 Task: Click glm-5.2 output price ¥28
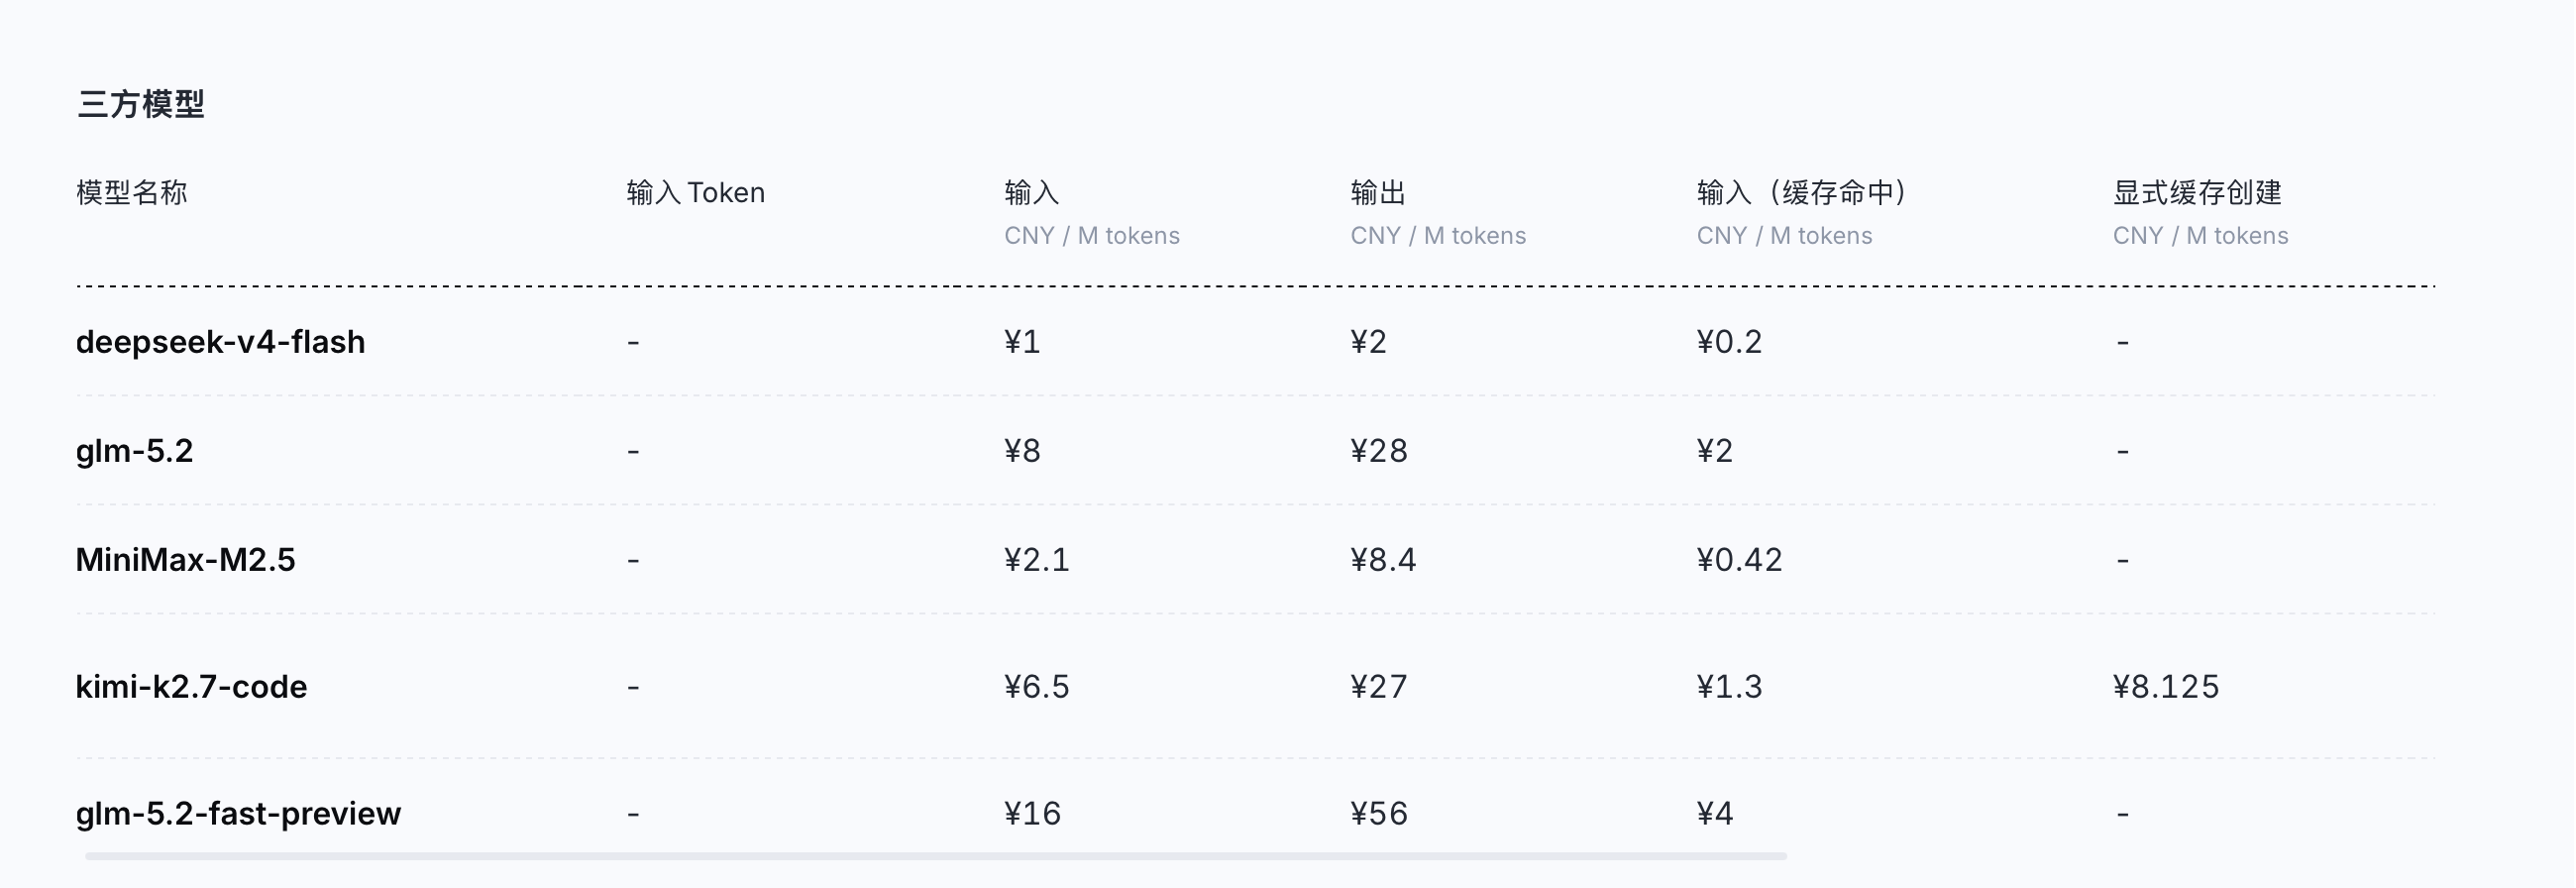click(x=1379, y=450)
